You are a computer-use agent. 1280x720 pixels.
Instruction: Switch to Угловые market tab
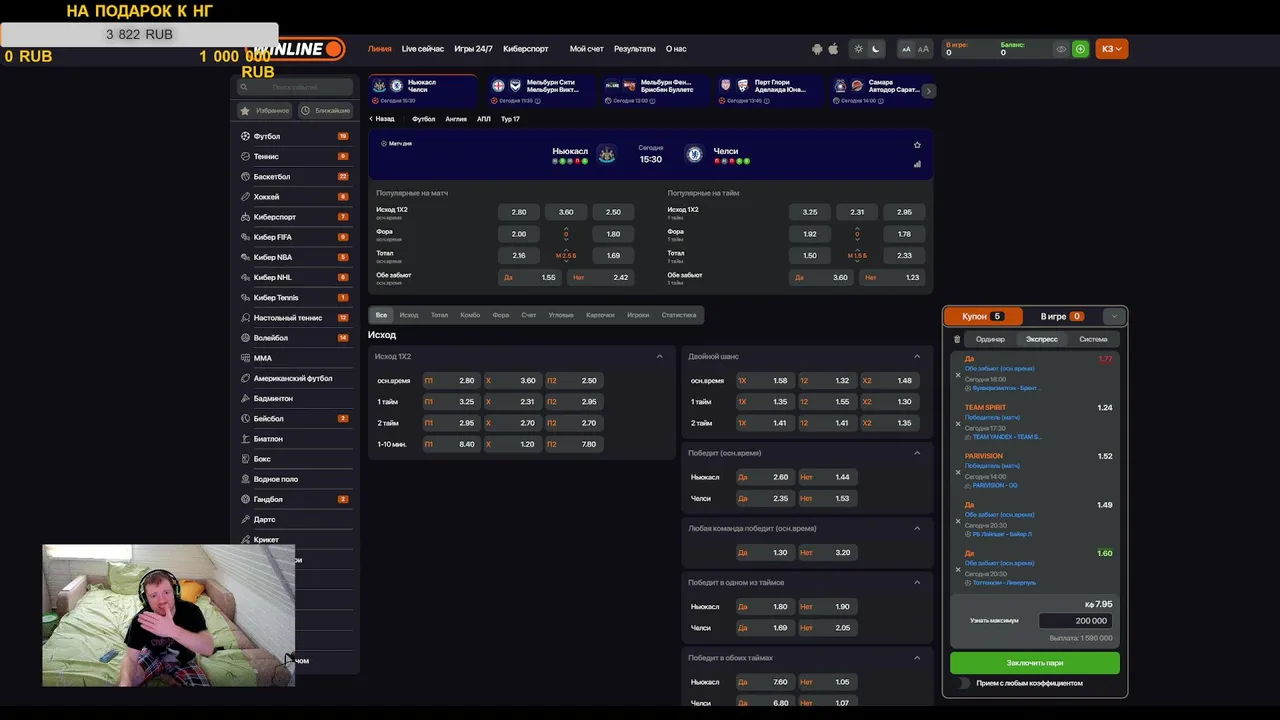pyautogui.click(x=561, y=315)
